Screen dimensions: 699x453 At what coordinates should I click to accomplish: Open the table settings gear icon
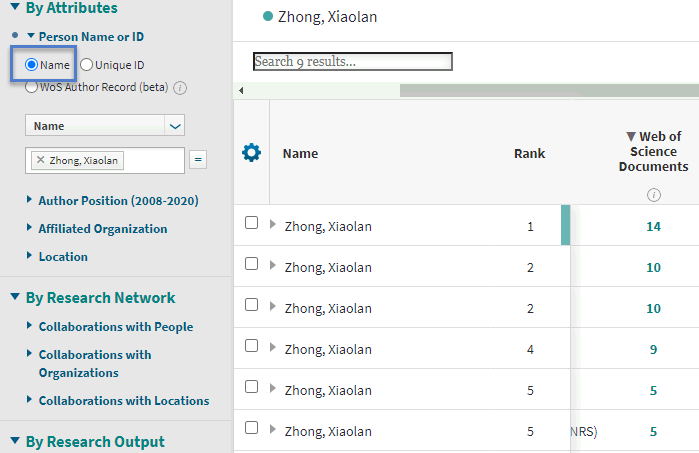[251, 153]
